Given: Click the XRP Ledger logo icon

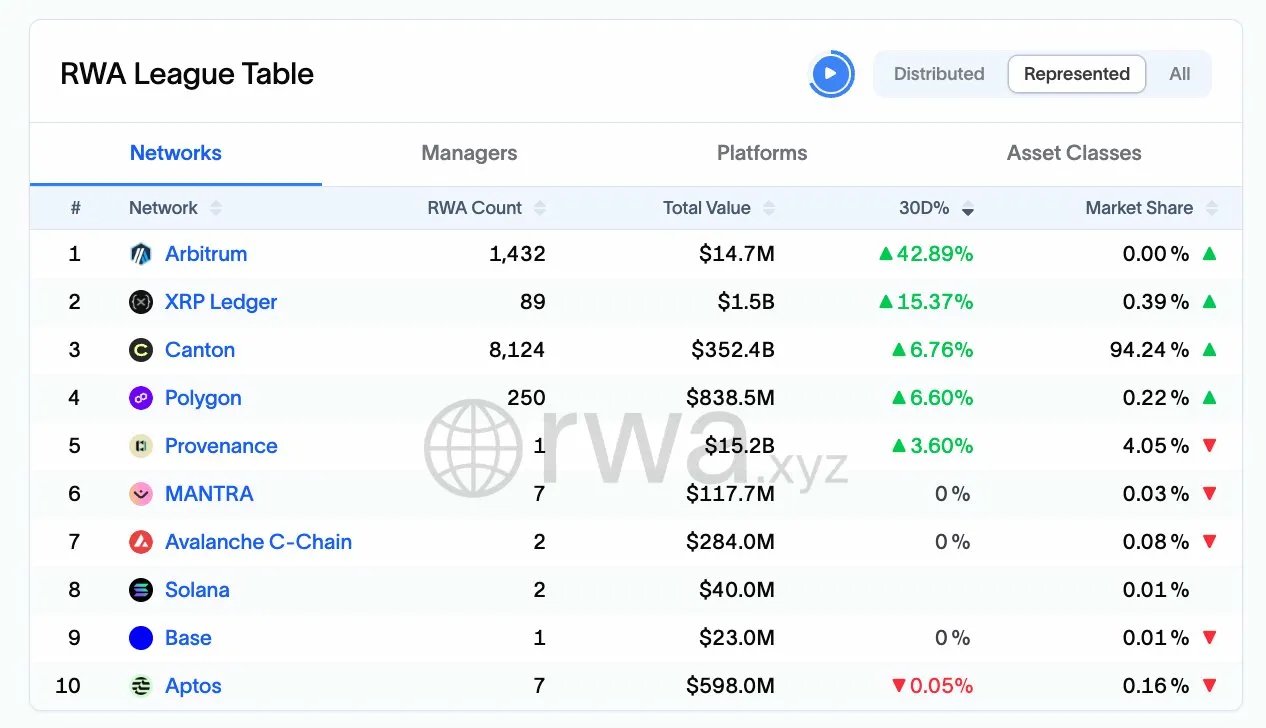Looking at the screenshot, I should click(141, 302).
